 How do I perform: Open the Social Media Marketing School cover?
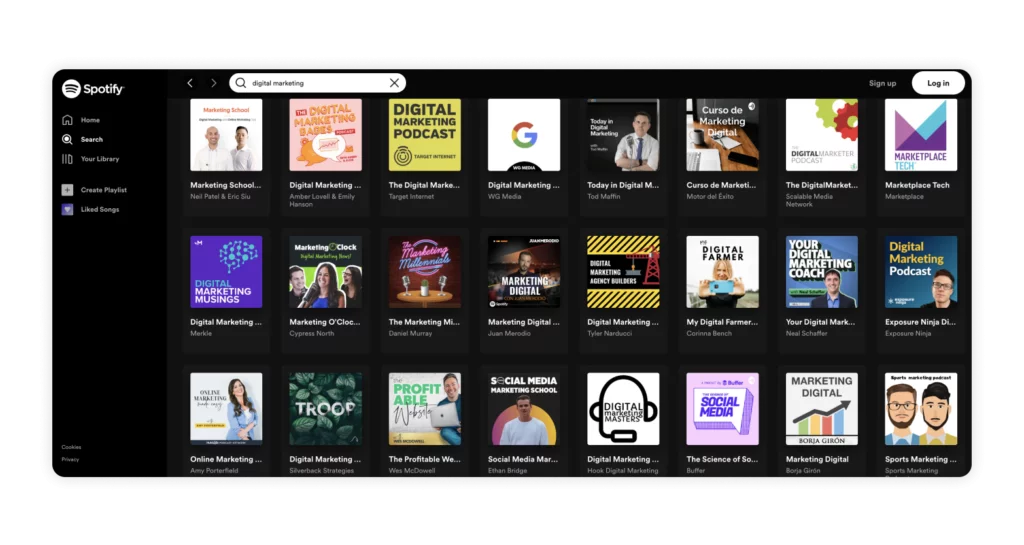[x=524, y=409]
